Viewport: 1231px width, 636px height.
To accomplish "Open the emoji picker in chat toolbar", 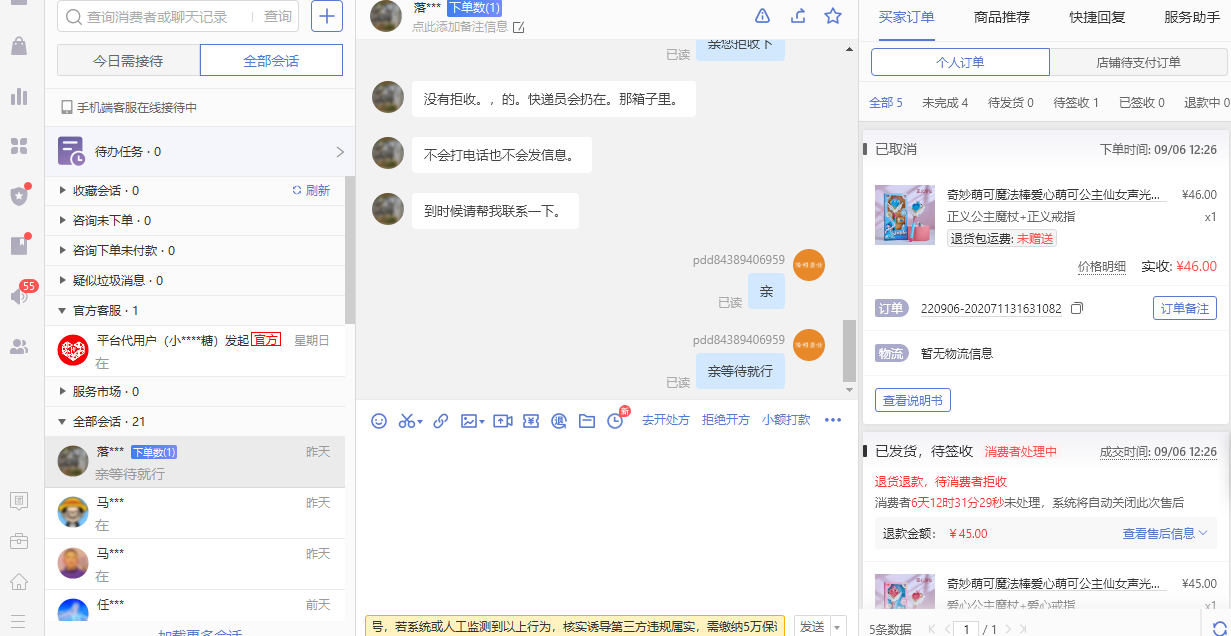I will coord(379,421).
